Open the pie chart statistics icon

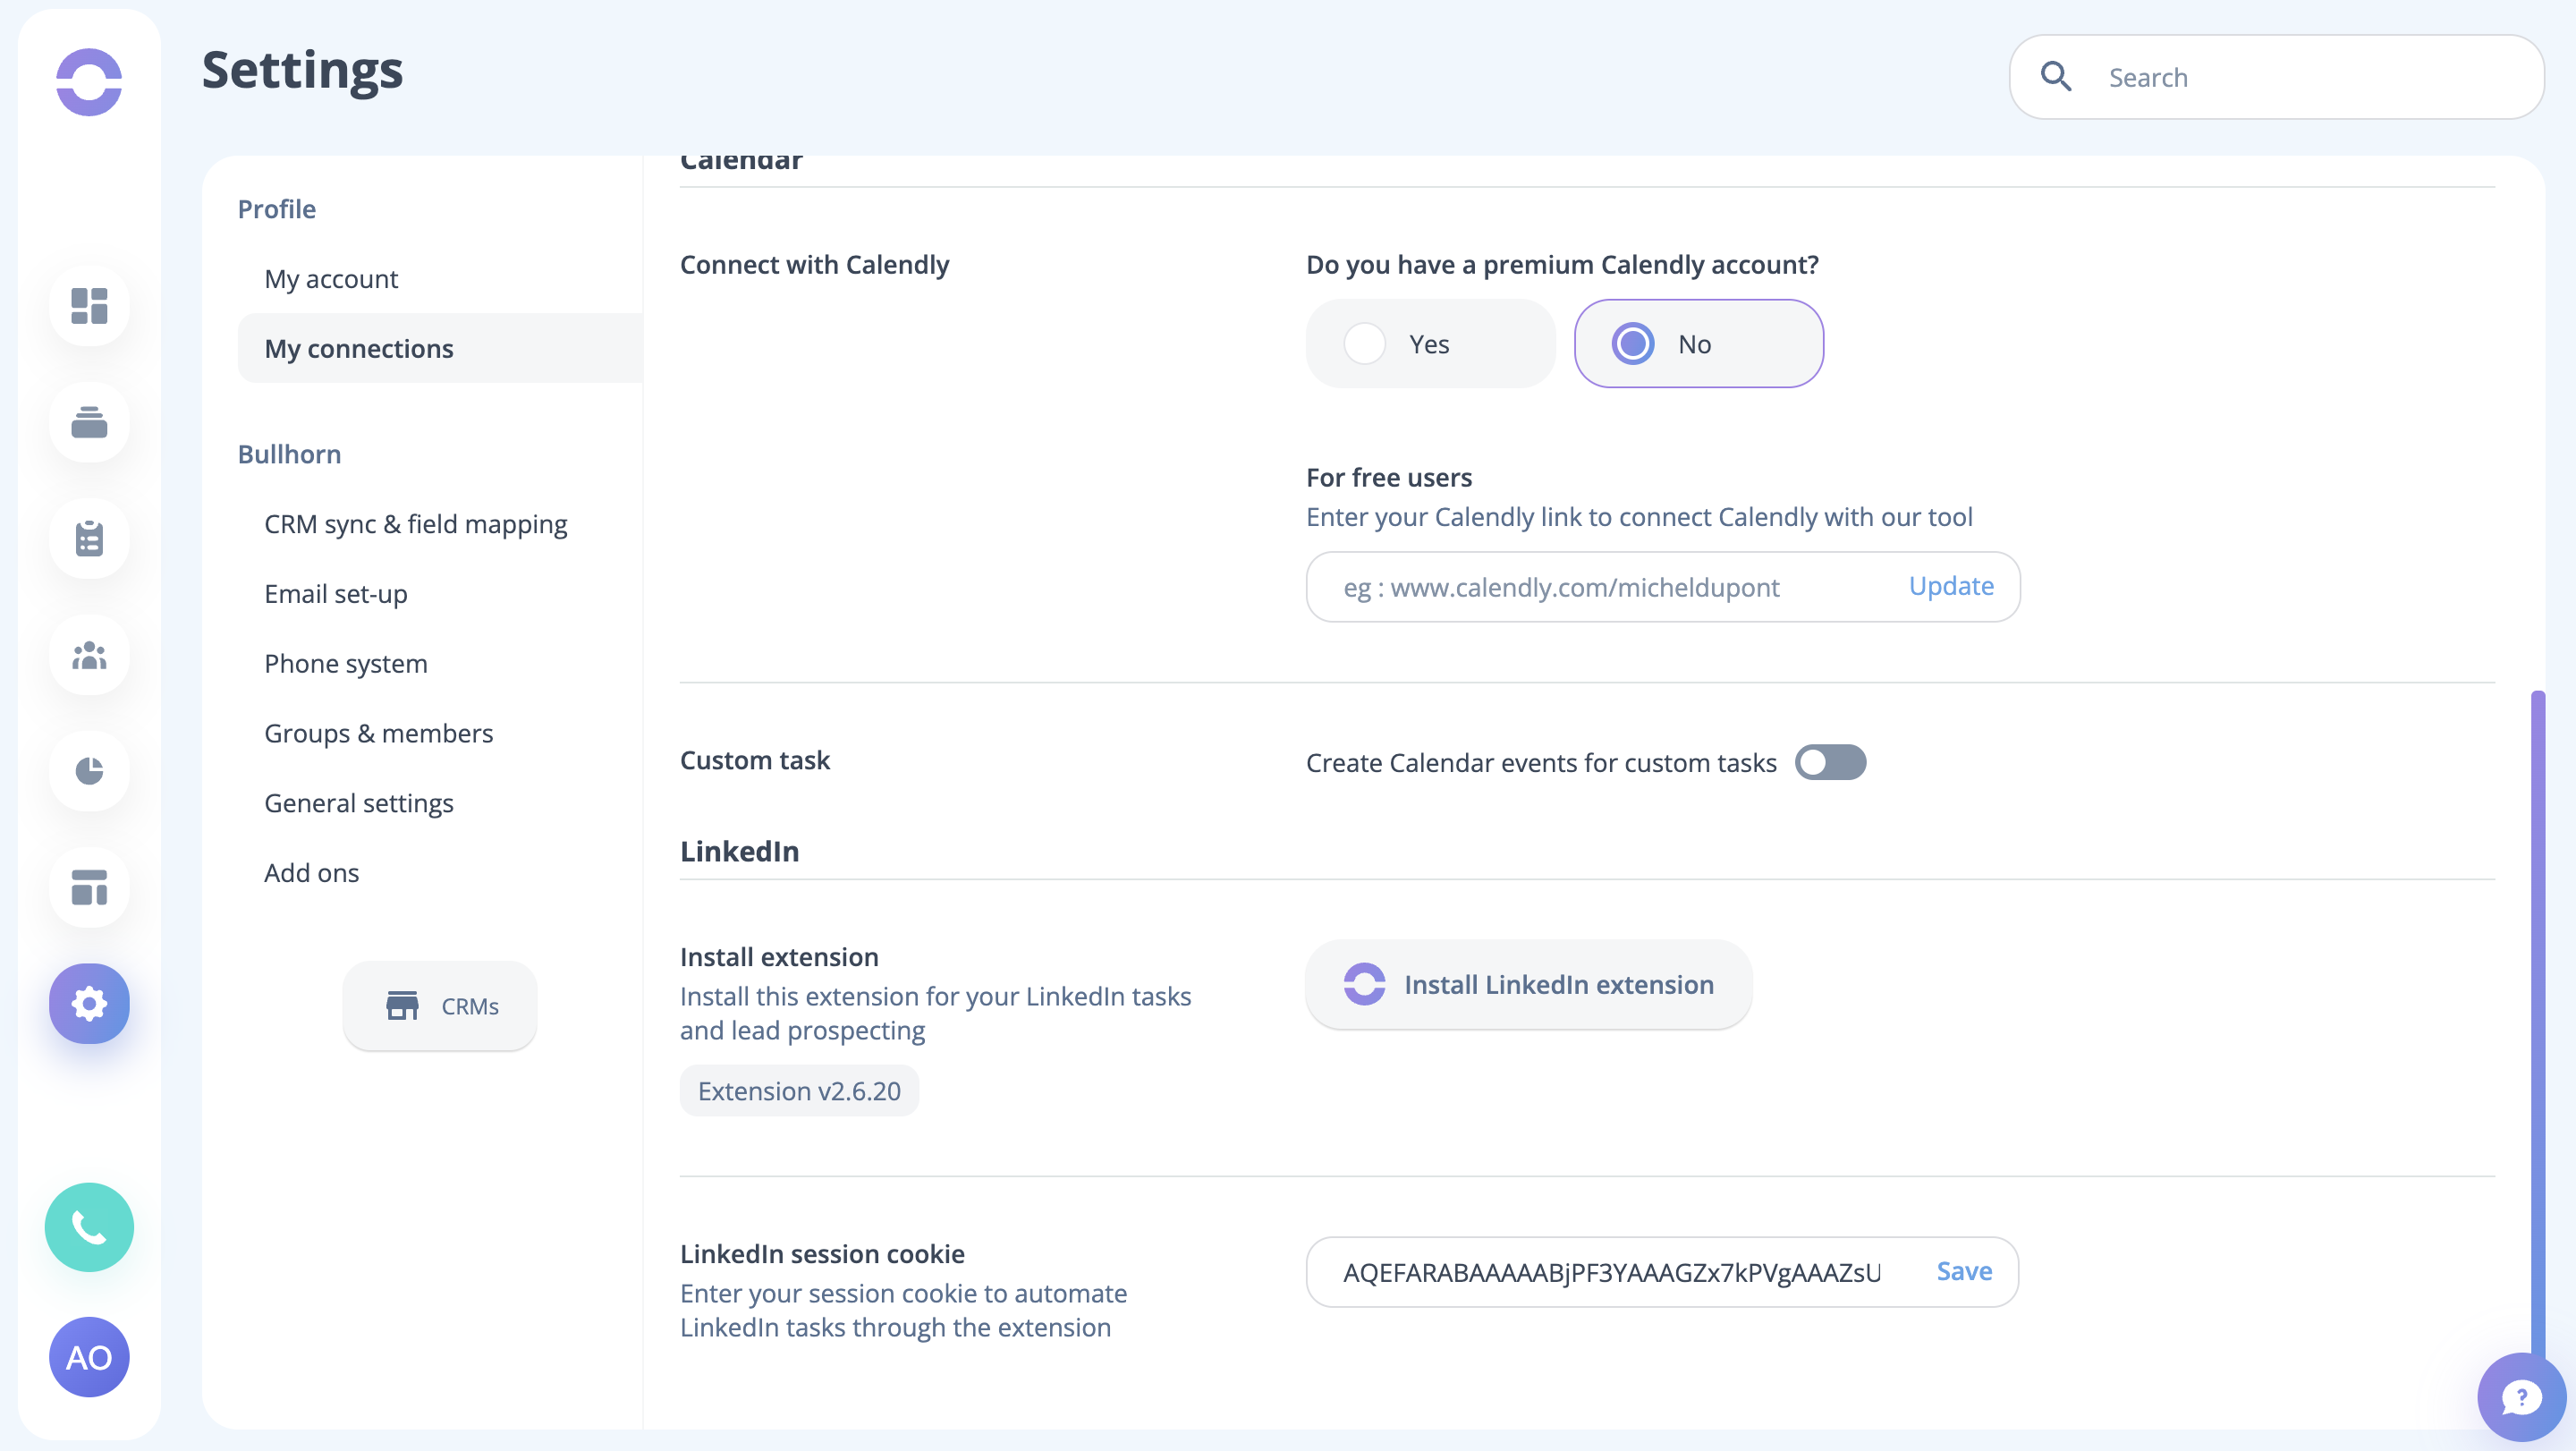pos(89,771)
